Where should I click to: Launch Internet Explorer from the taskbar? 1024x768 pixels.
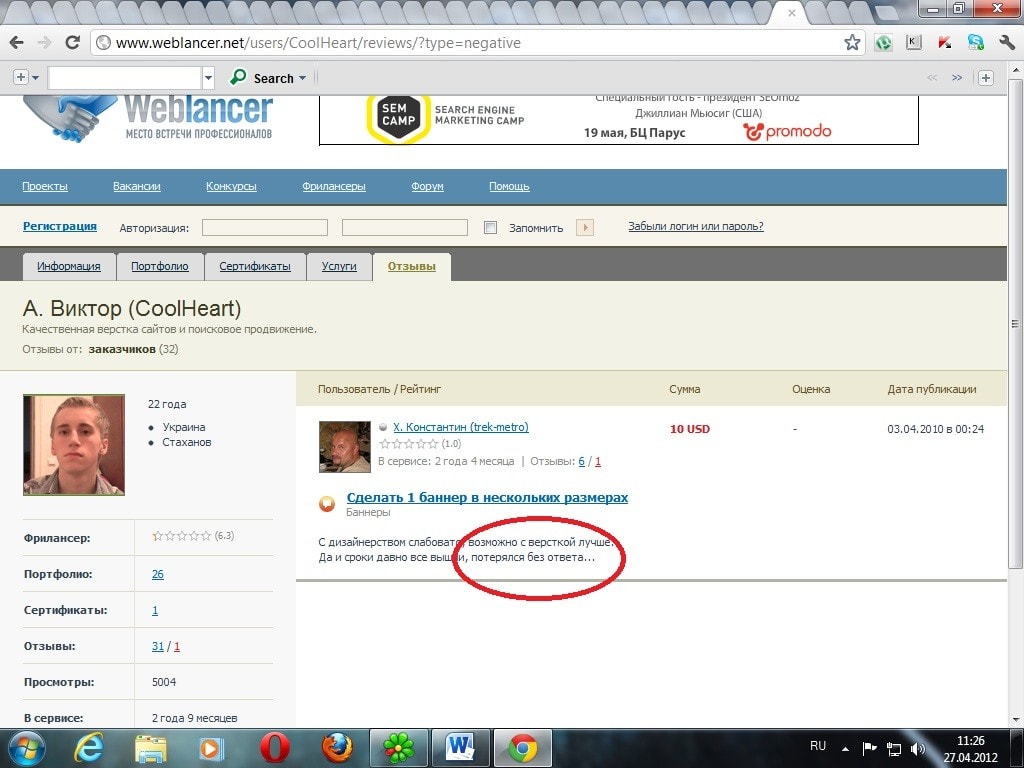[x=89, y=748]
